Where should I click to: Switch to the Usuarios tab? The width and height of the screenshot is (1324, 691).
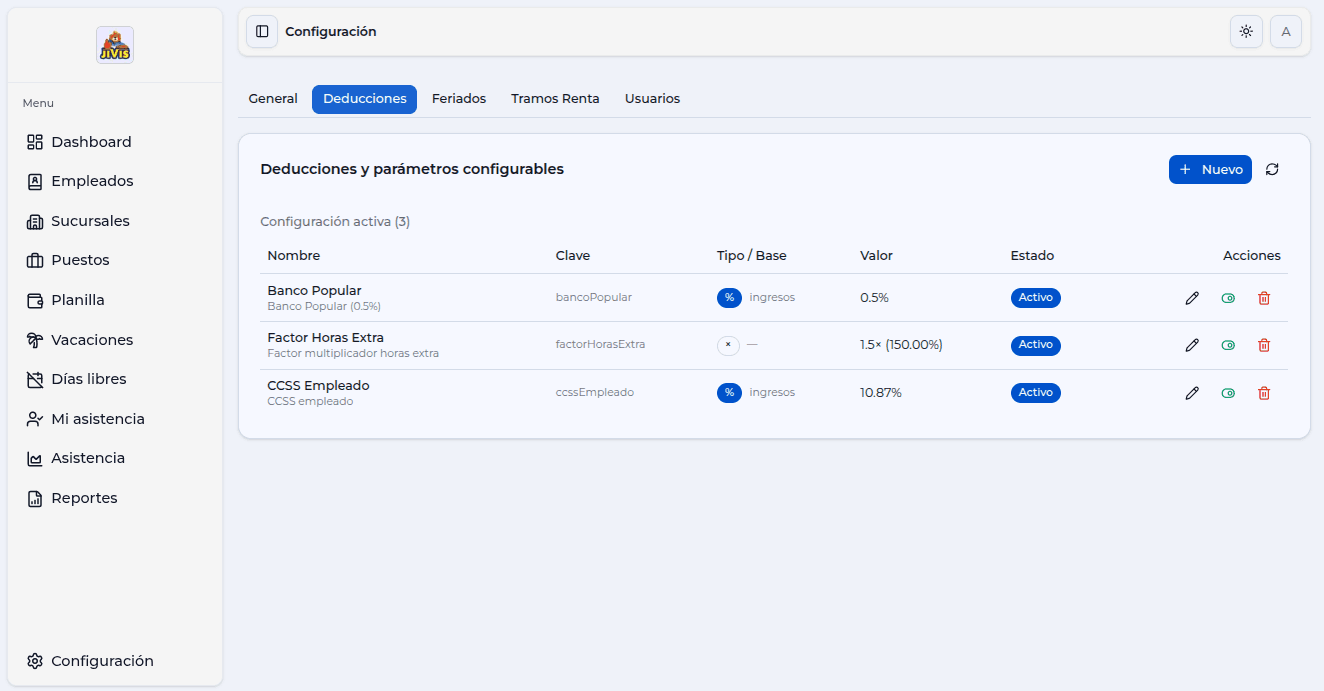pos(652,99)
